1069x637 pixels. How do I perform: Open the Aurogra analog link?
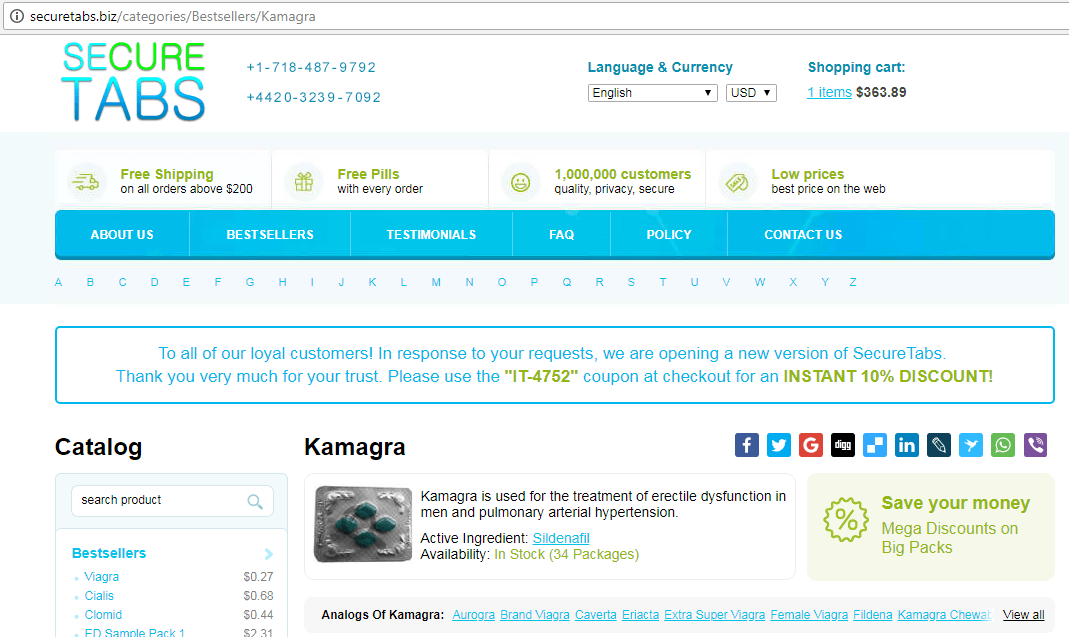coord(473,614)
